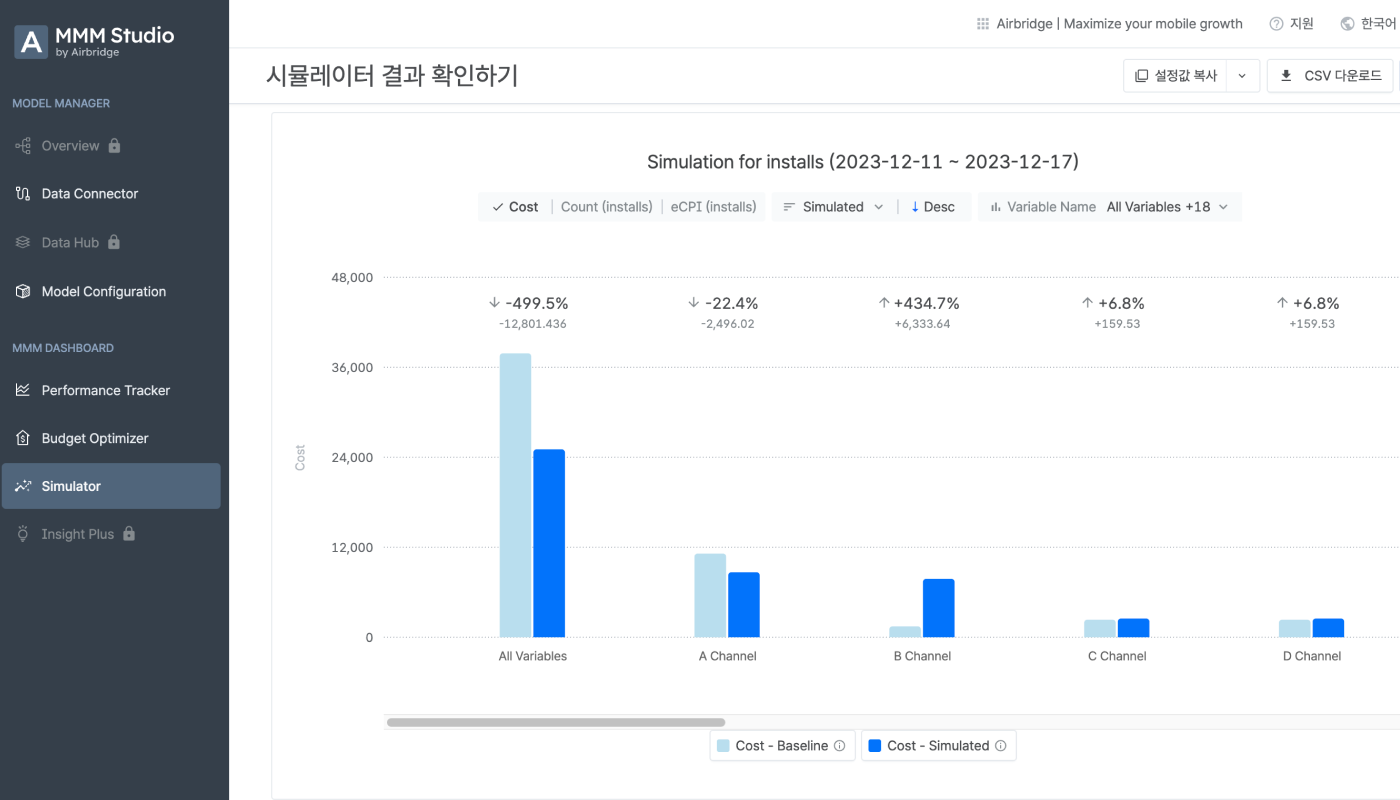Click the Budget Optimizer house icon
Screen dimensions: 1400x800
click(x=23, y=438)
